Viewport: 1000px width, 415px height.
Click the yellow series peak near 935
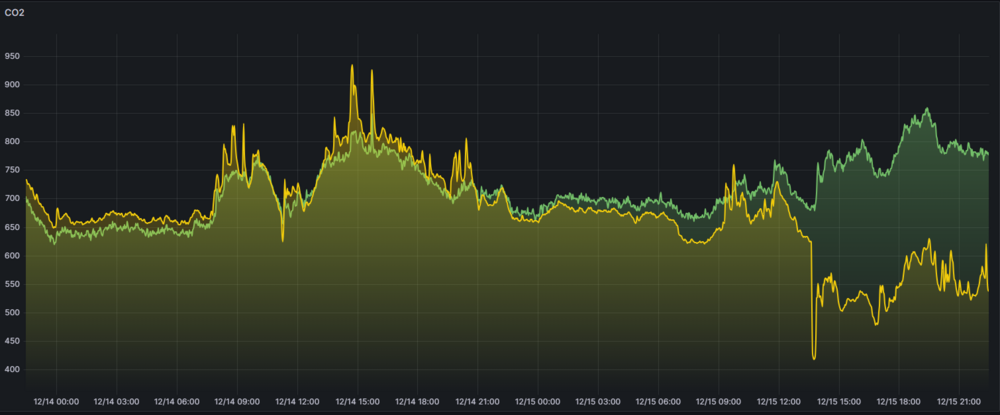point(351,65)
